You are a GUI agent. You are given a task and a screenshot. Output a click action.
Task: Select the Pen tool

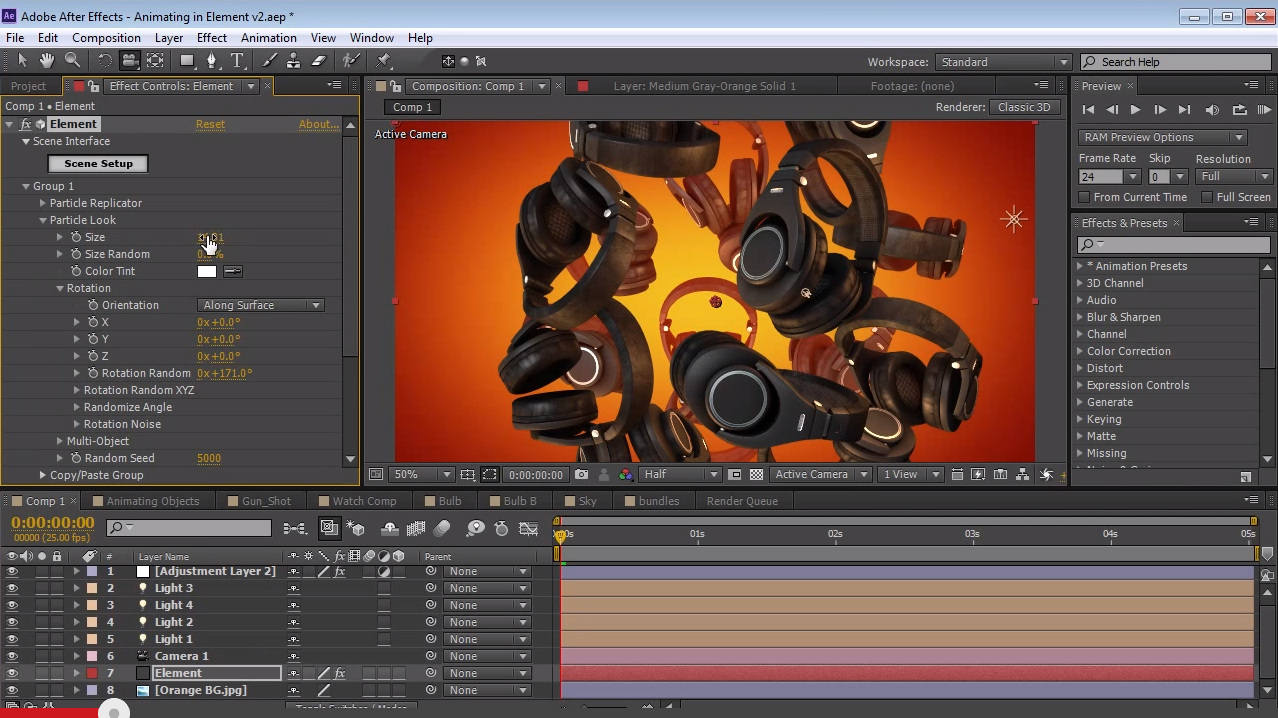pos(213,61)
